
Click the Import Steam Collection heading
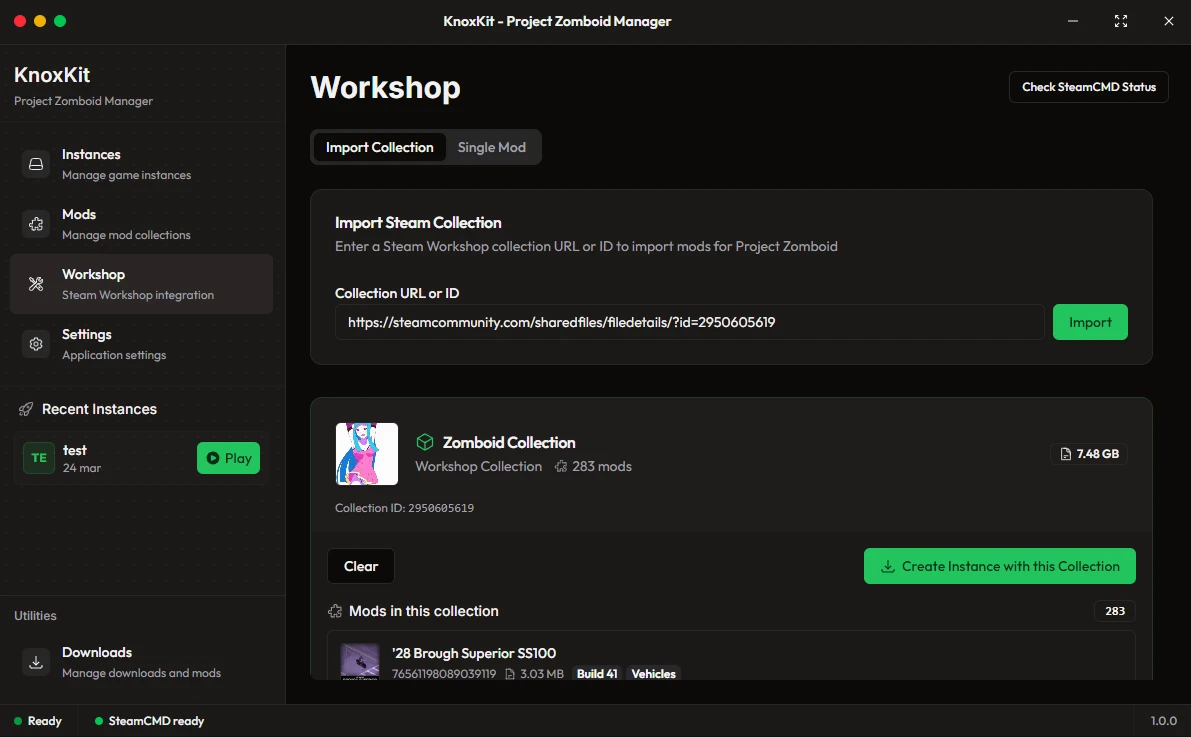(418, 223)
